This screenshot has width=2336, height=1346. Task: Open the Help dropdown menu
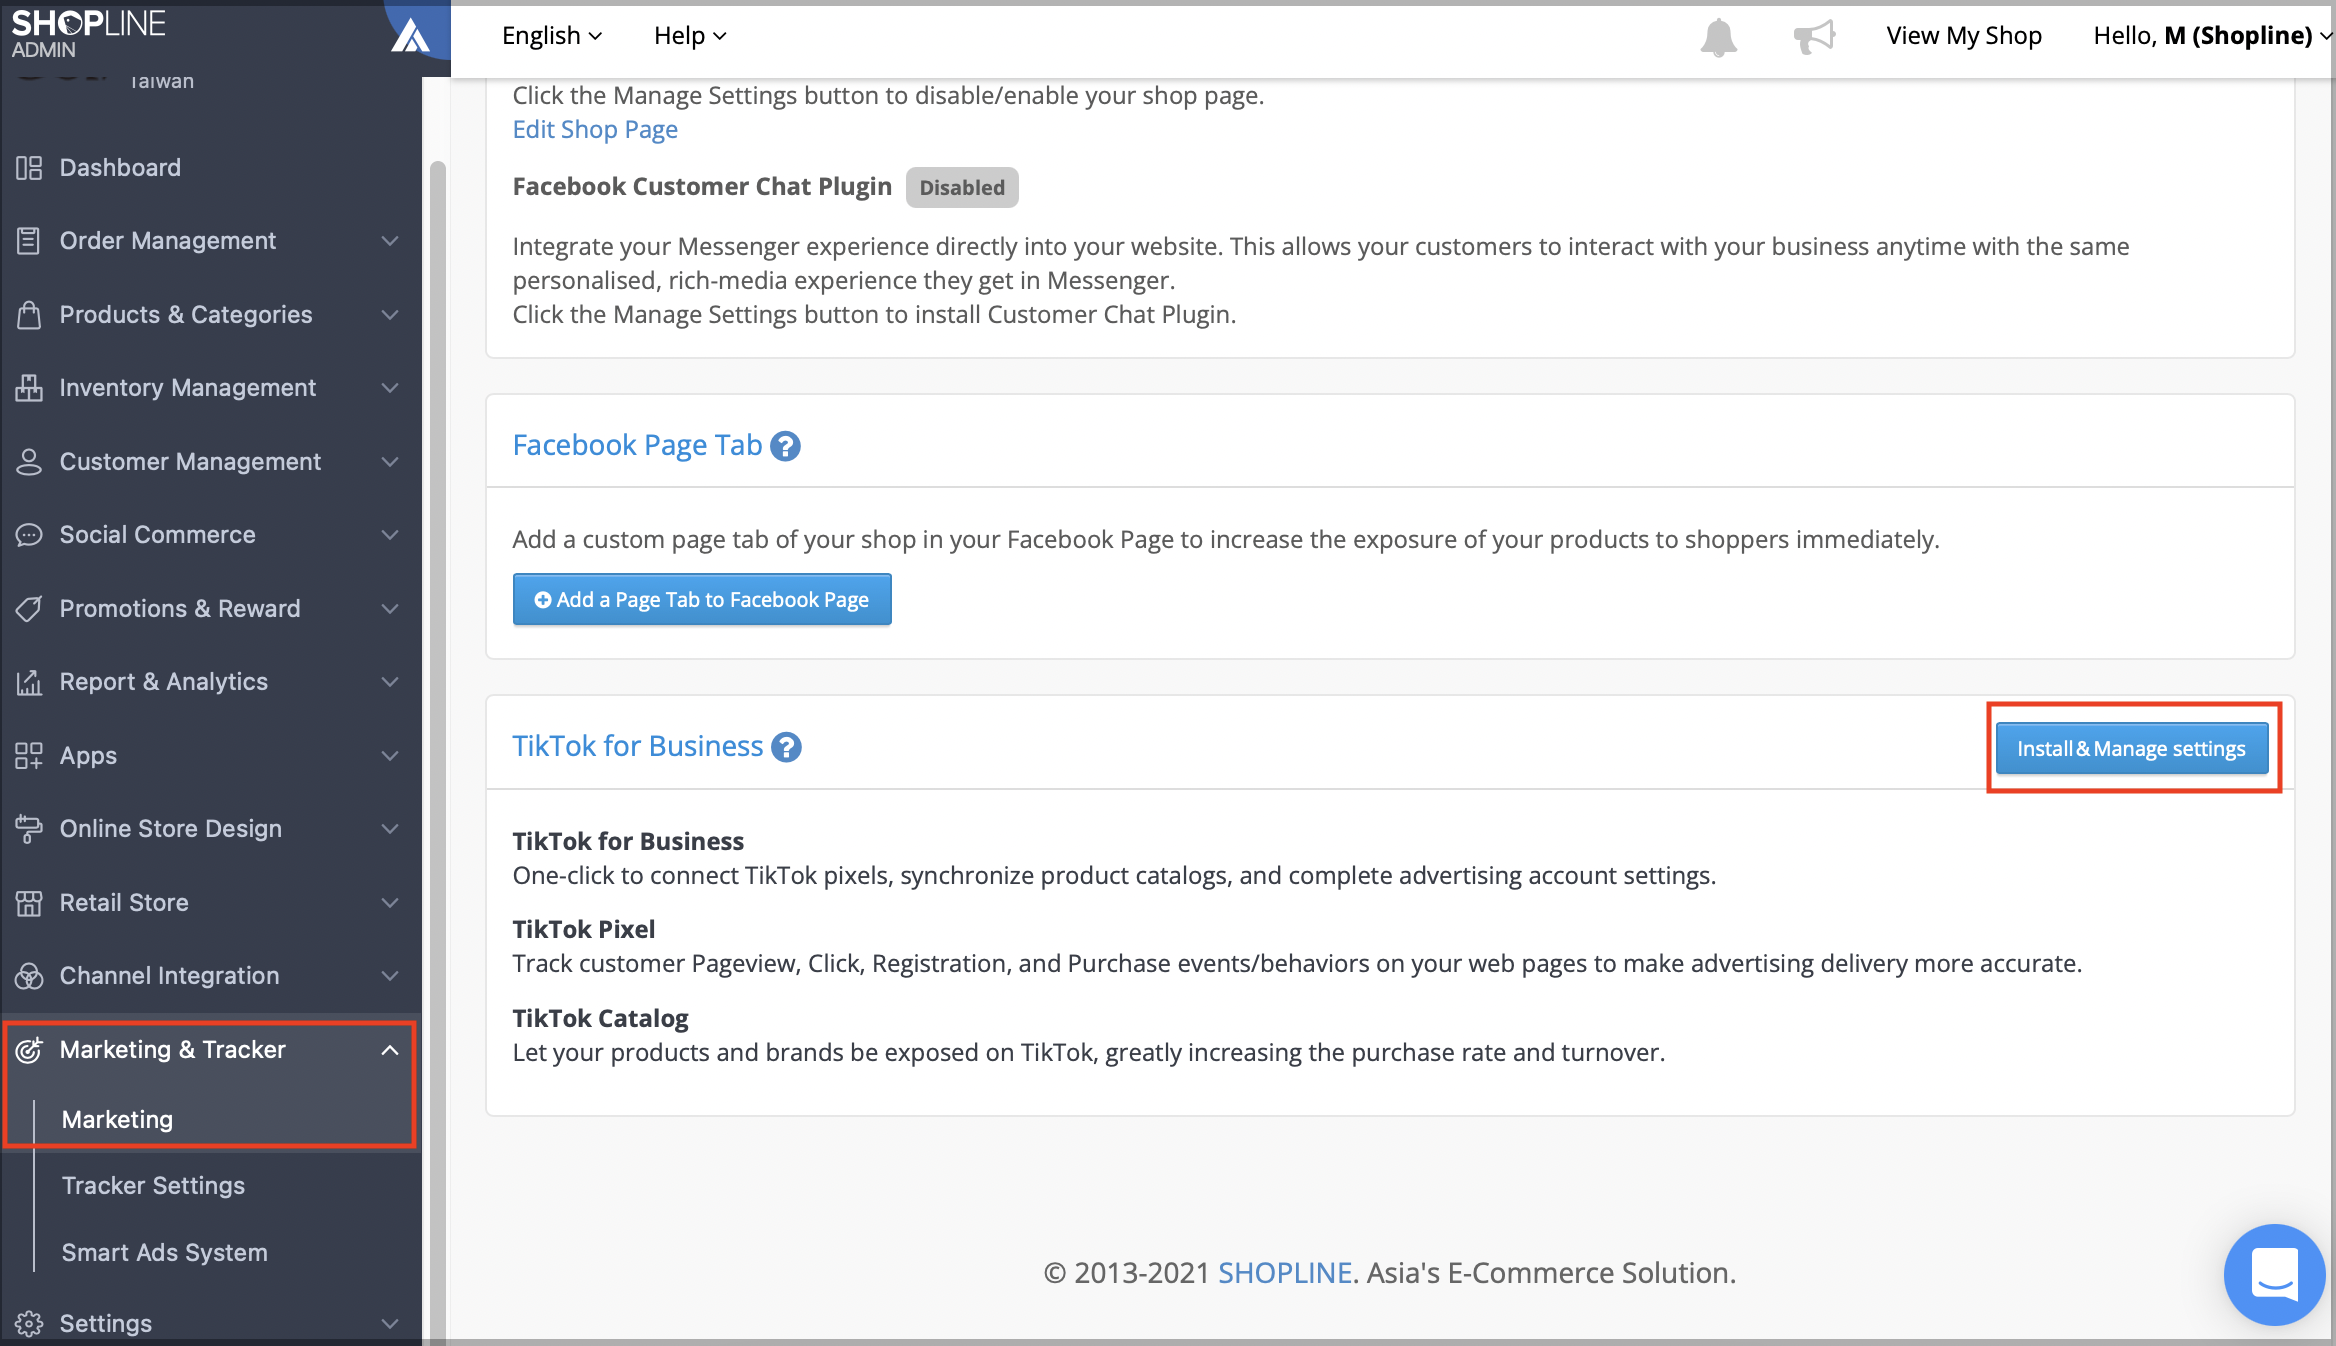(690, 36)
